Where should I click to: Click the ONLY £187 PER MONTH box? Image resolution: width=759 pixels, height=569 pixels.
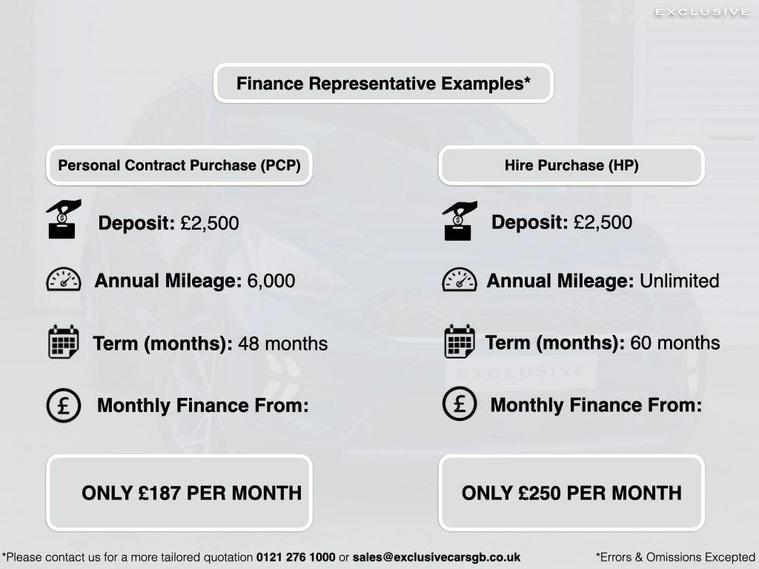[x=179, y=492]
